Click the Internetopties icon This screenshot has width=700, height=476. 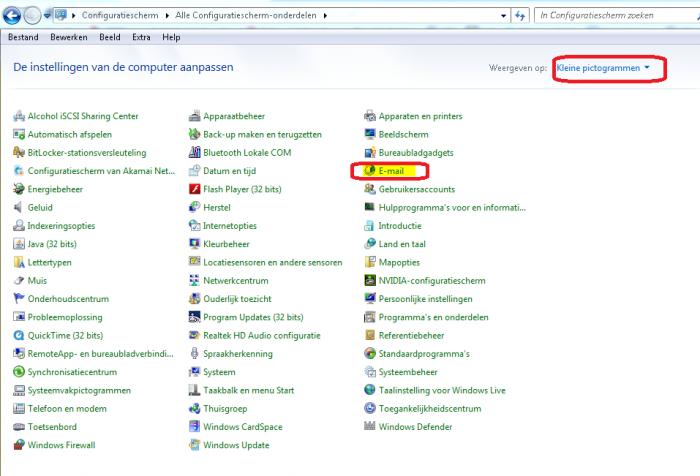(x=194, y=226)
